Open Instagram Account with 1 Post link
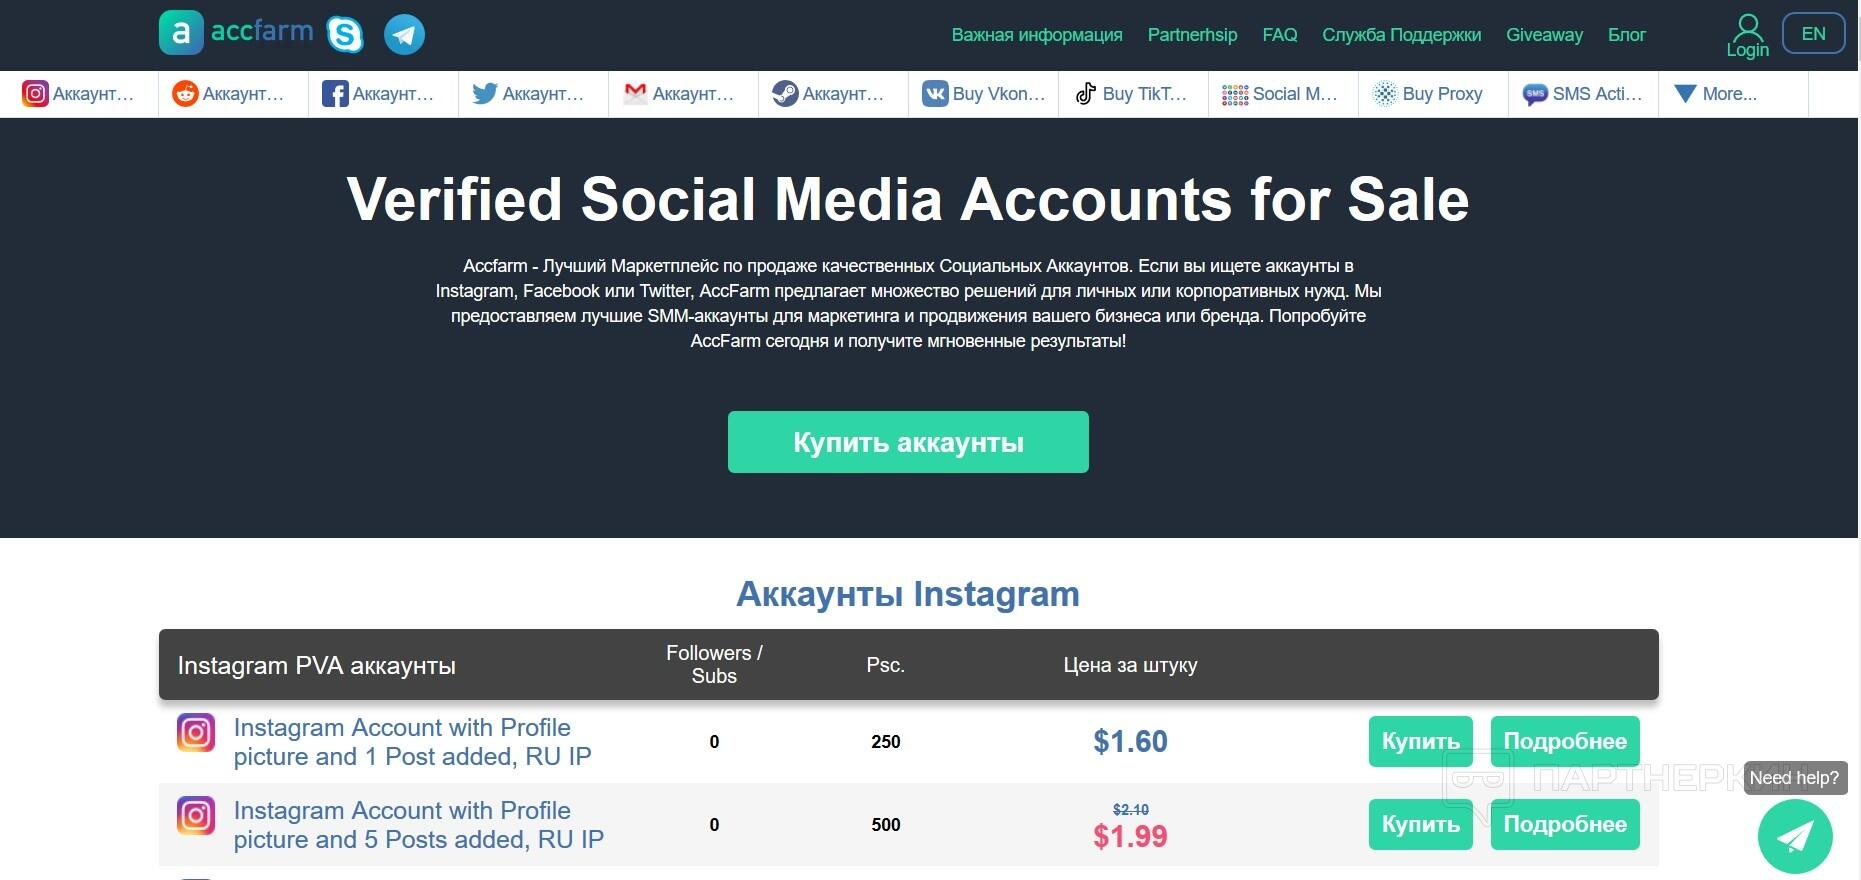The height and width of the screenshot is (880, 1861). [412, 742]
